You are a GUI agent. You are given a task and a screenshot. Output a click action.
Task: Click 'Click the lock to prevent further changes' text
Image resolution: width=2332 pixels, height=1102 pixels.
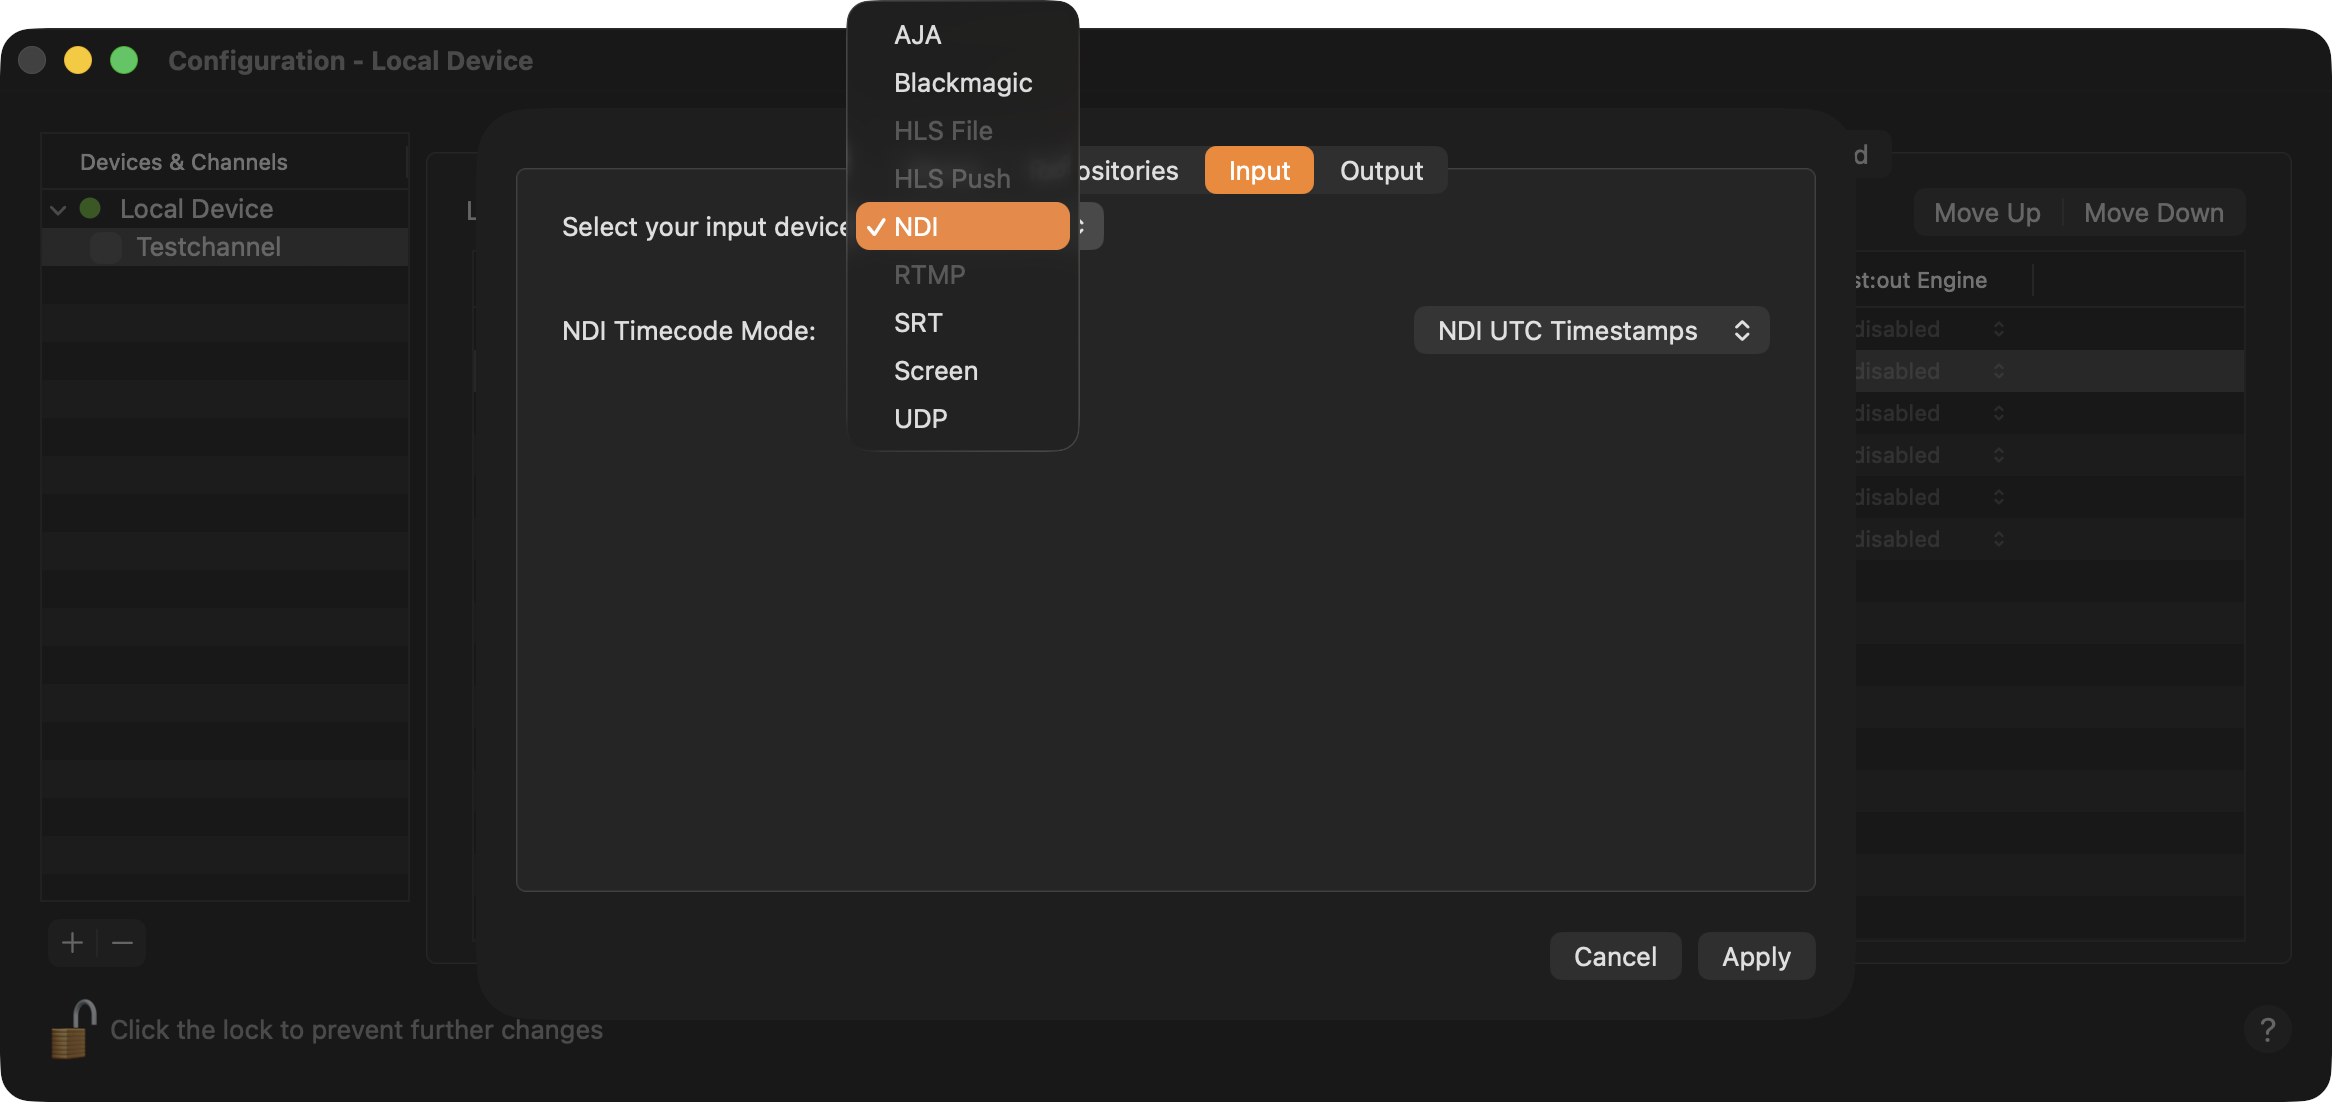[x=356, y=1030]
